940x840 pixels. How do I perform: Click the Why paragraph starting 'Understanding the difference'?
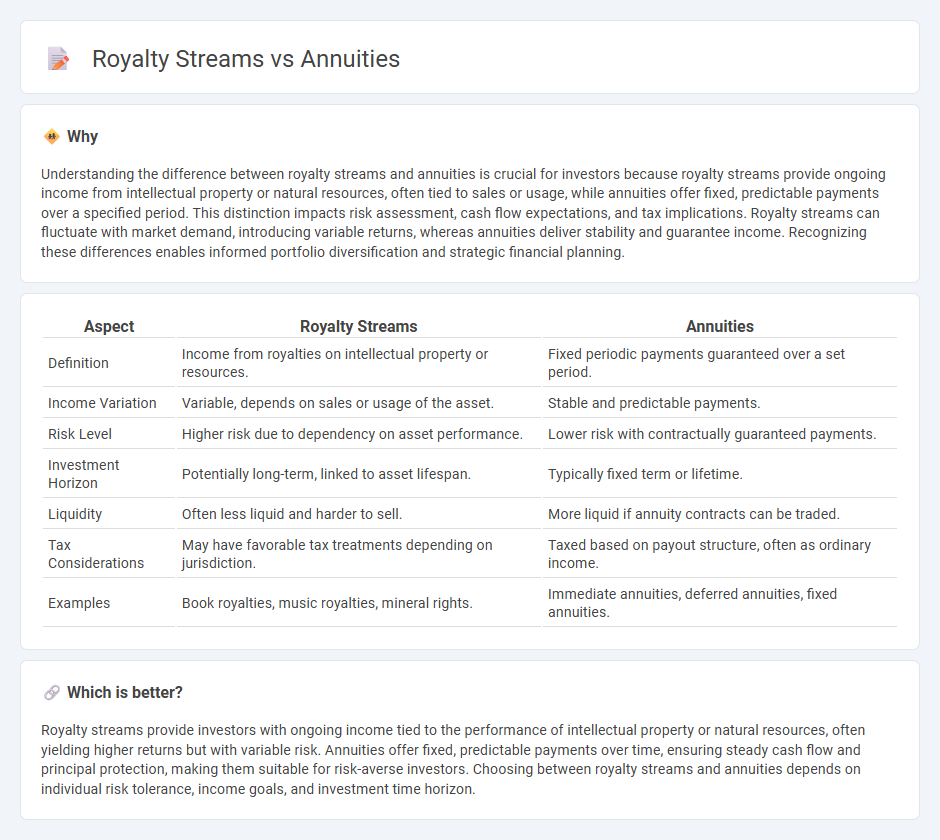pyautogui.click(x=463, y=213)
